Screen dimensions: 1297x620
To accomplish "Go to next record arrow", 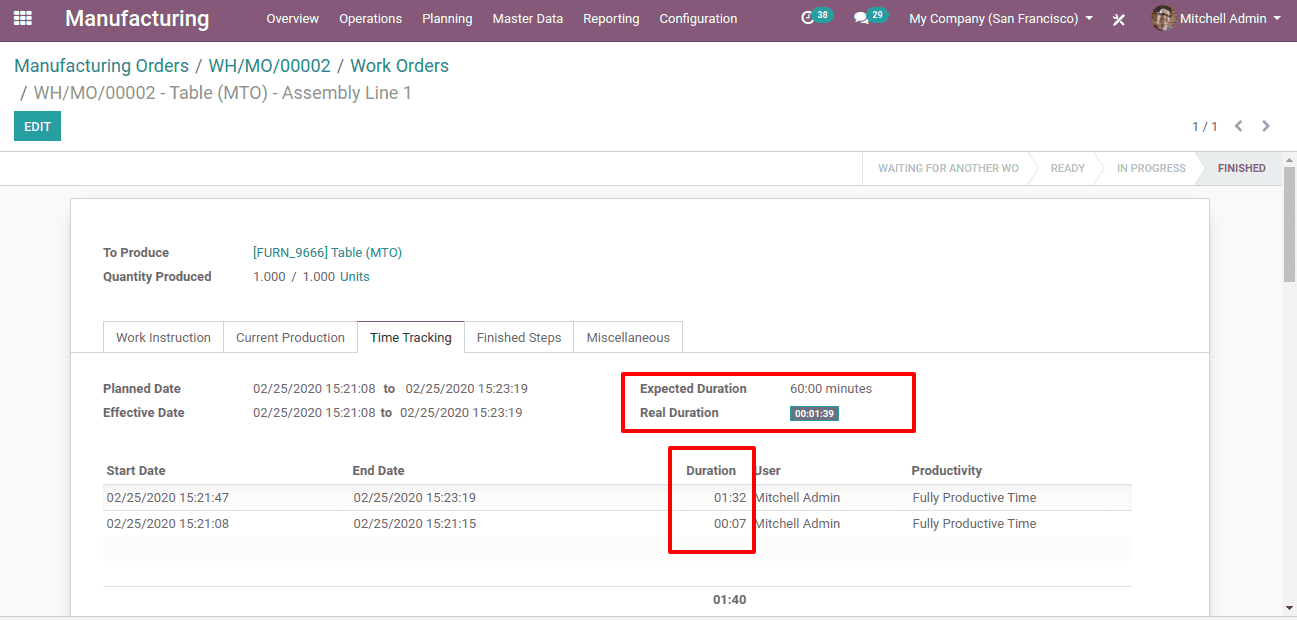I will pyautogui.click(x=1266, y=126).
